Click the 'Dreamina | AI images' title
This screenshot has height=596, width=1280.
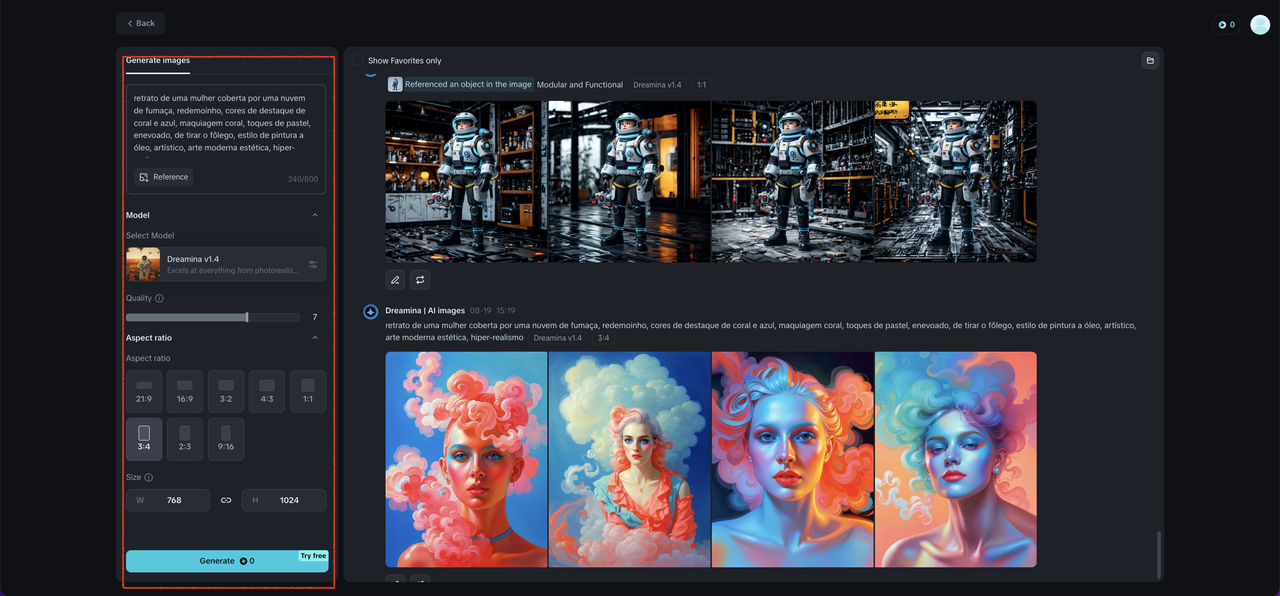[x=425, y=311]
